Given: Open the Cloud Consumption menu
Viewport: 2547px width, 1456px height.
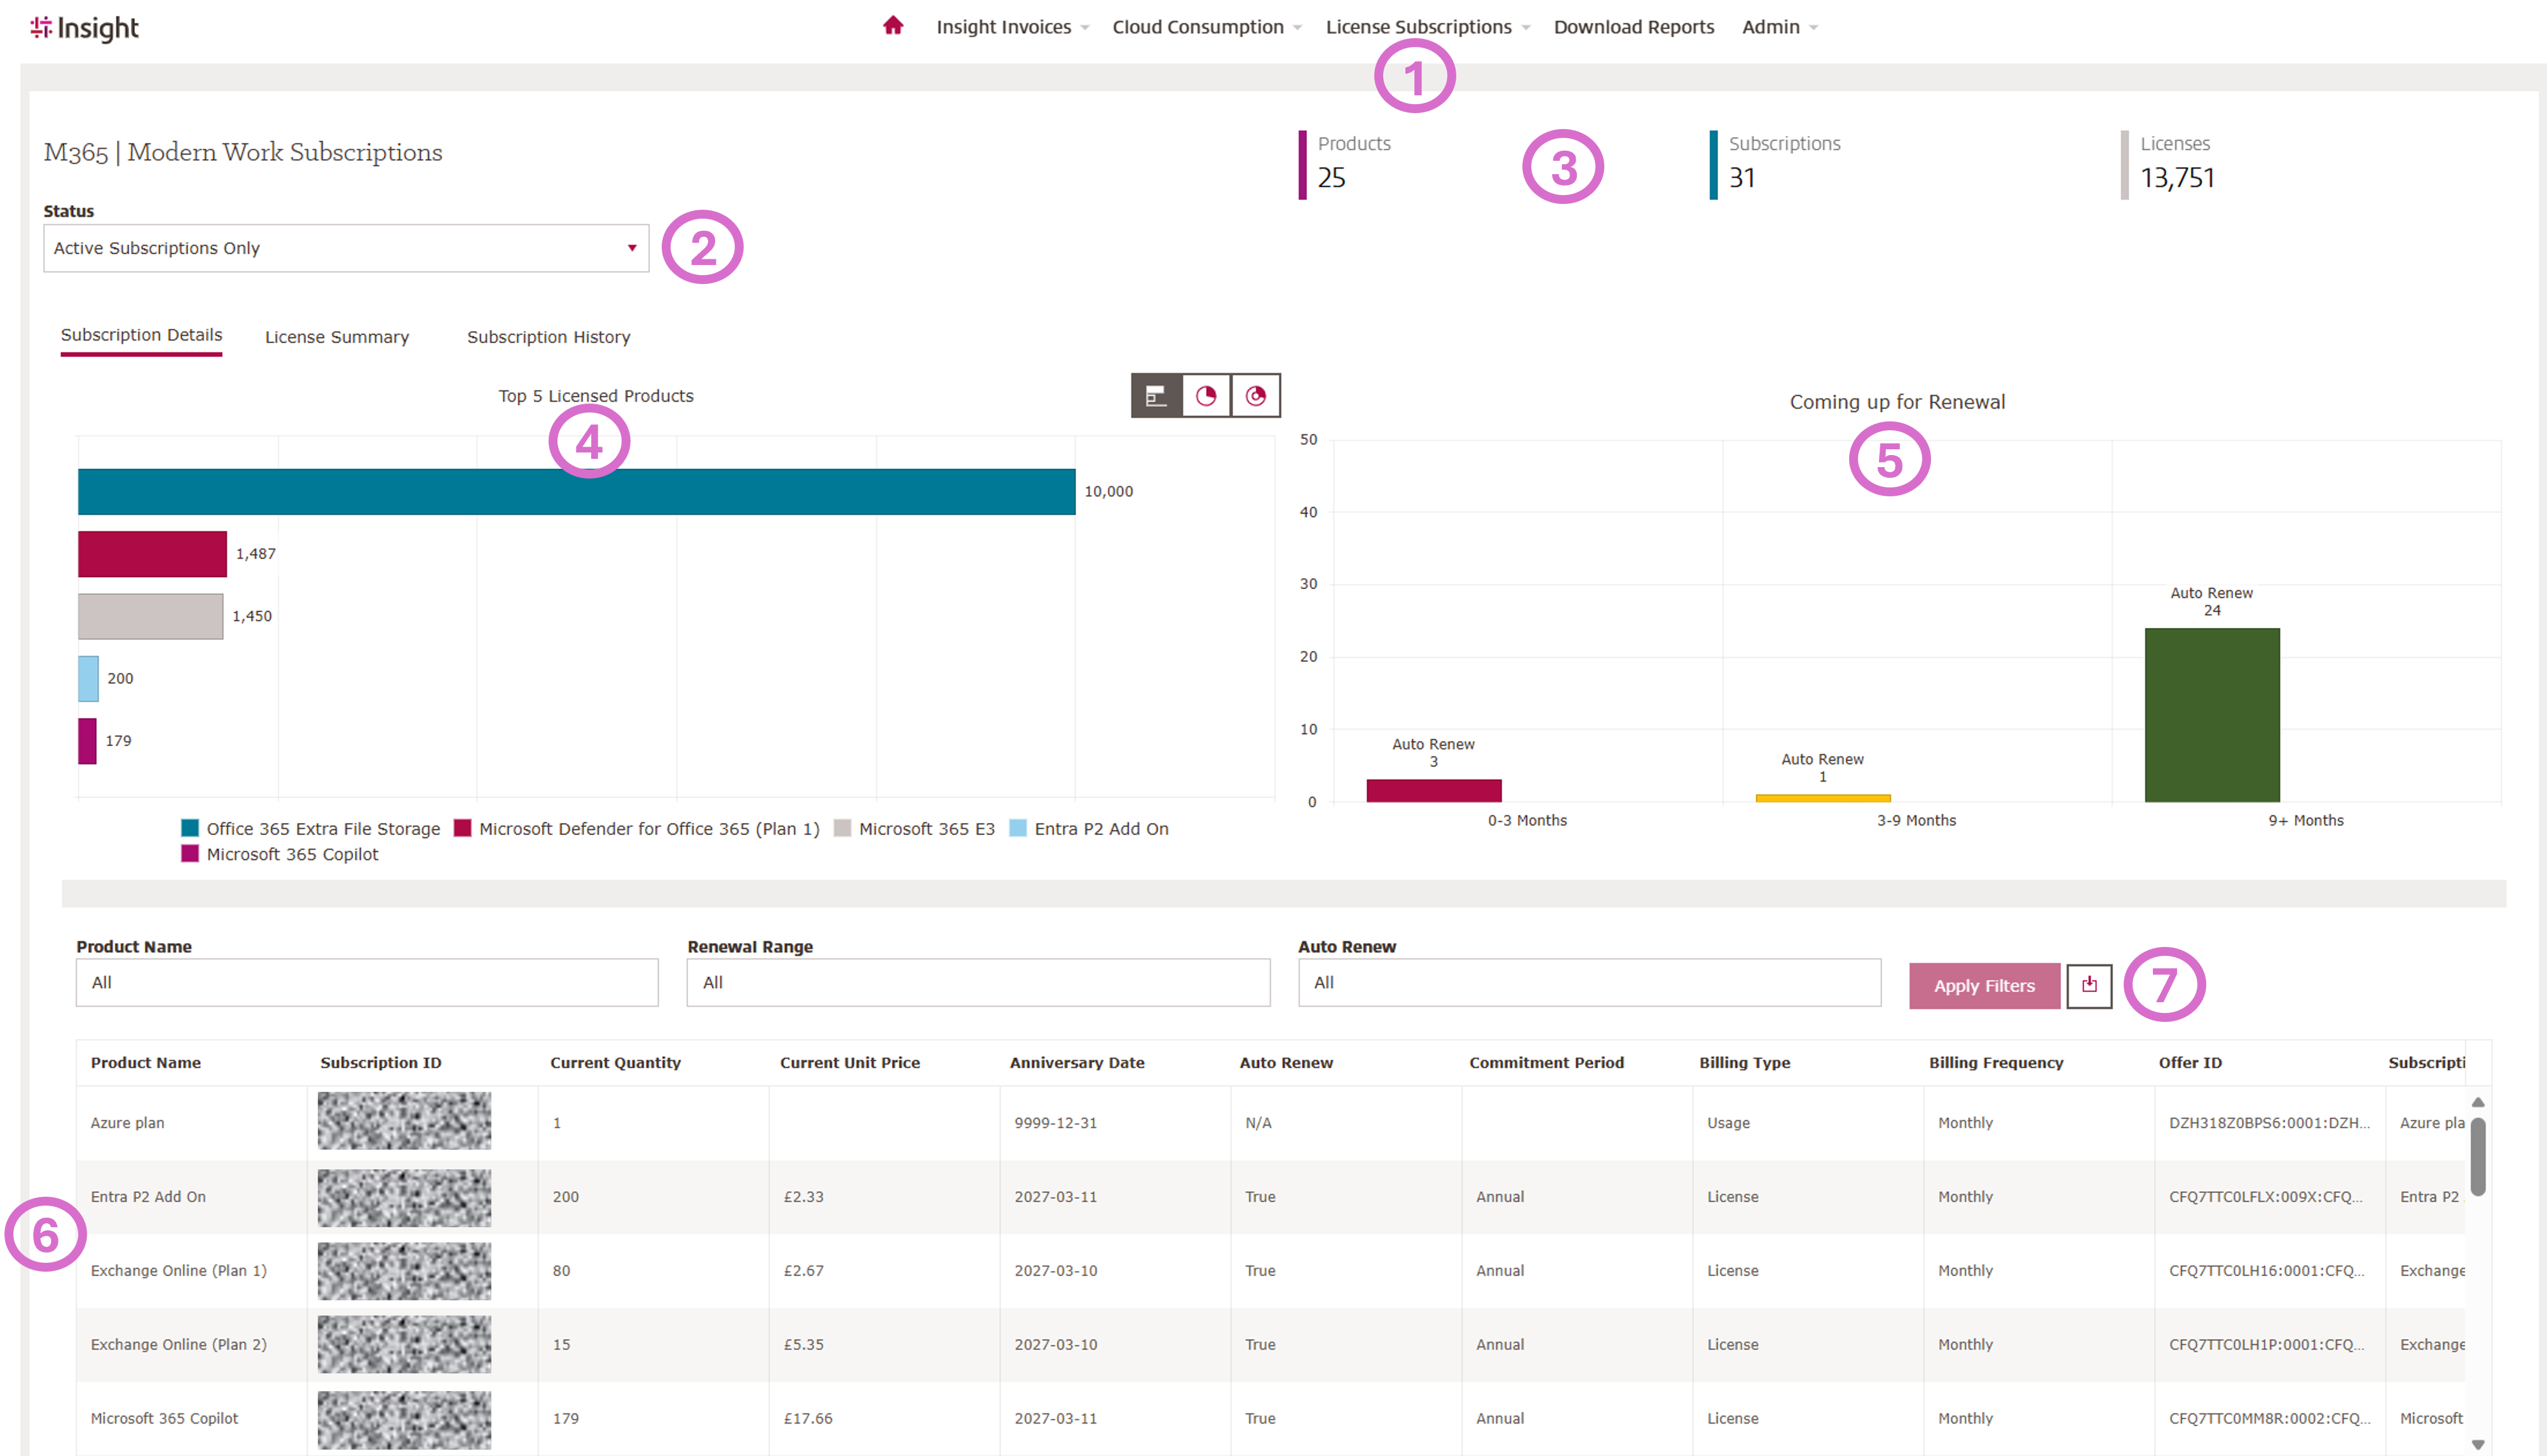Looking at the screenshot, I should (1207, 27).
